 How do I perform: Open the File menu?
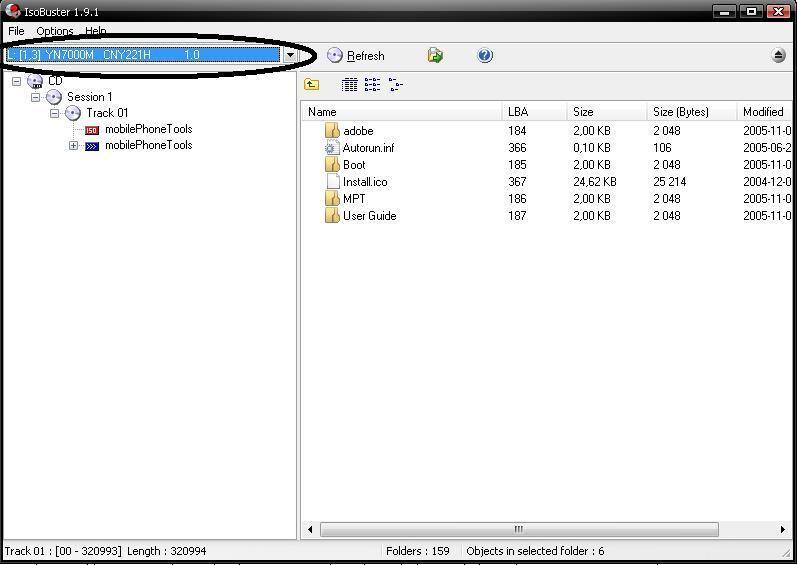(x=16, y=31)
